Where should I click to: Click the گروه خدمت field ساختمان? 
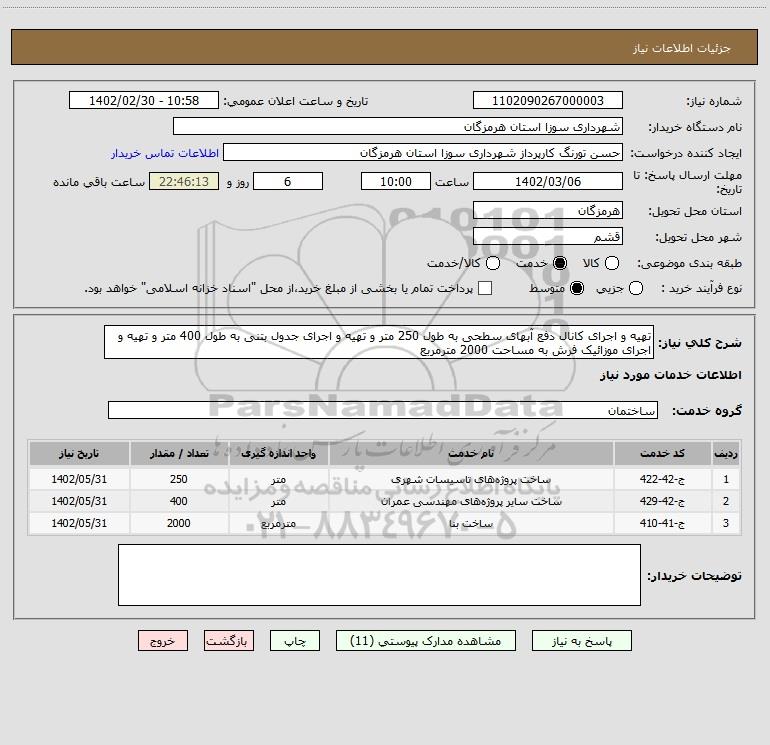click(383, 410)
